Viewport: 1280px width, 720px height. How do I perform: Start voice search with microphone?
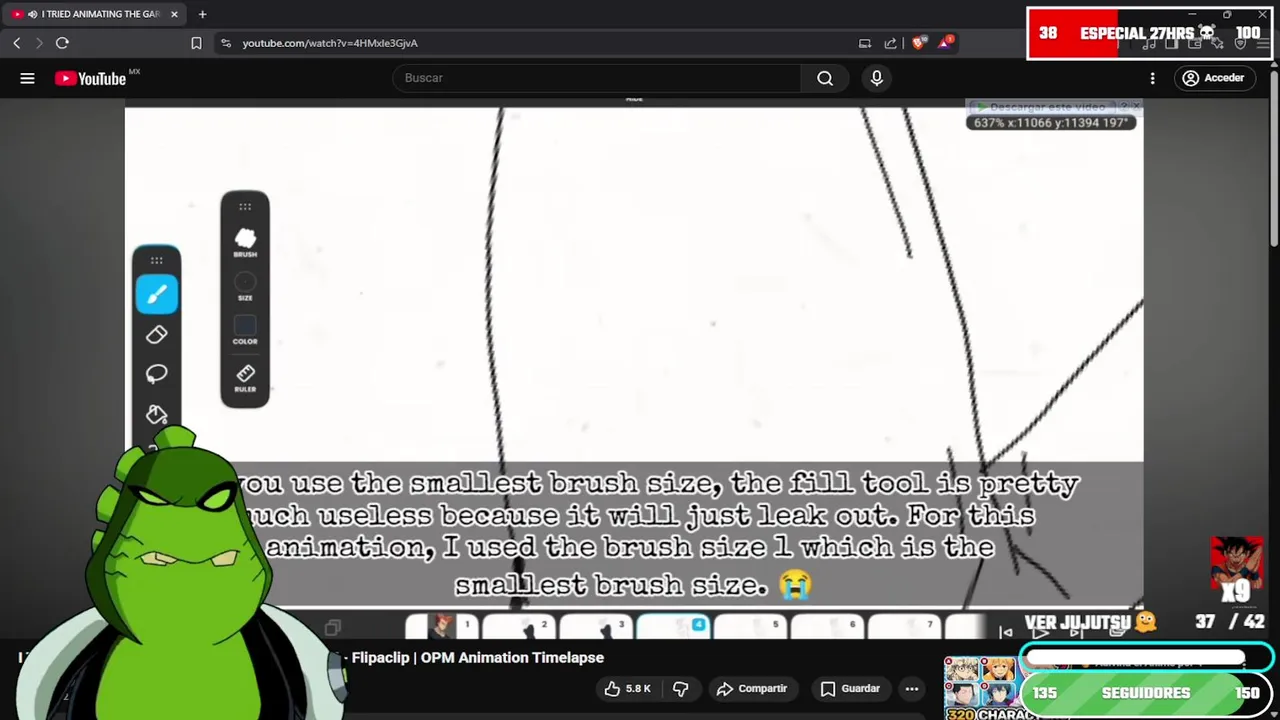[877, 78]
